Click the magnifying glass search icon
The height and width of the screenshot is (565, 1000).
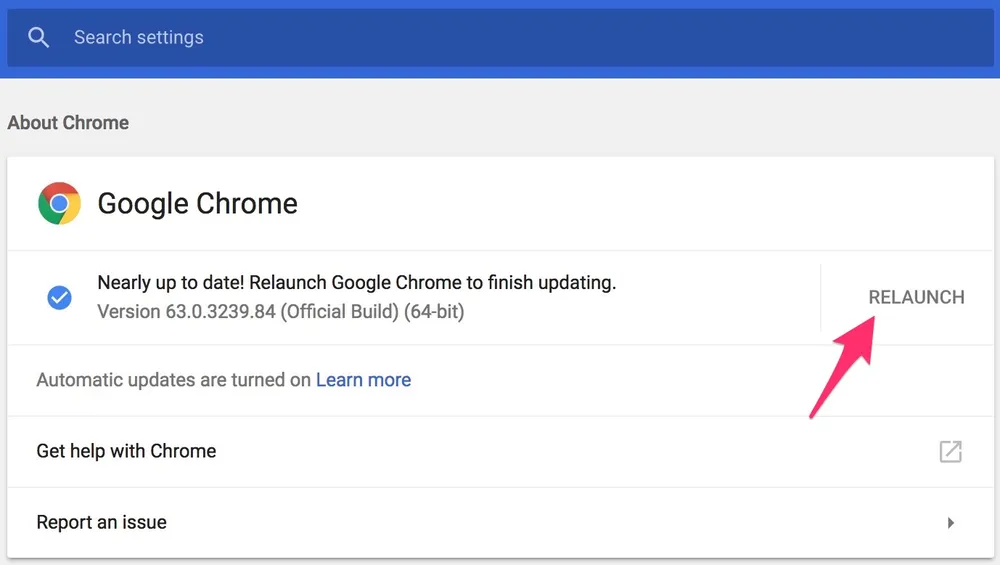coord(38,37)
